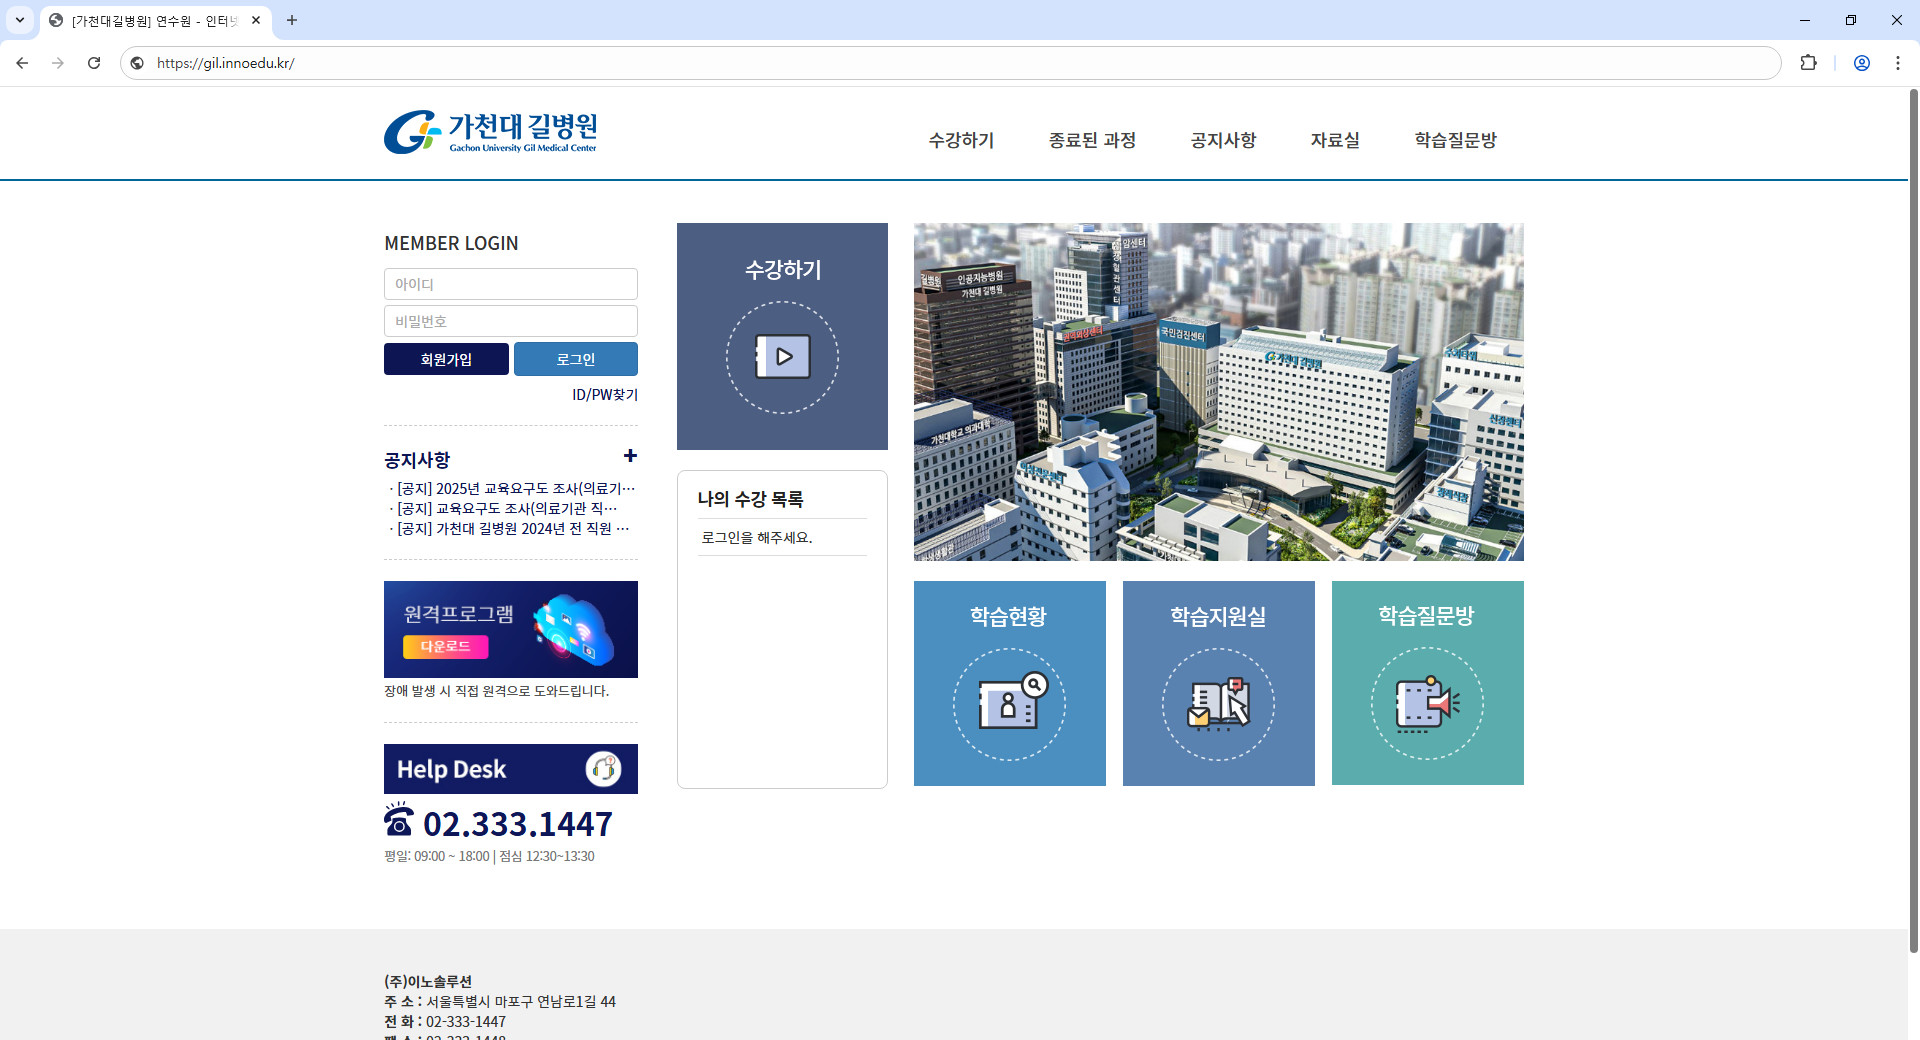View site information icon in address bar
Screen dimensions: 1920x1040
point(137,63)
